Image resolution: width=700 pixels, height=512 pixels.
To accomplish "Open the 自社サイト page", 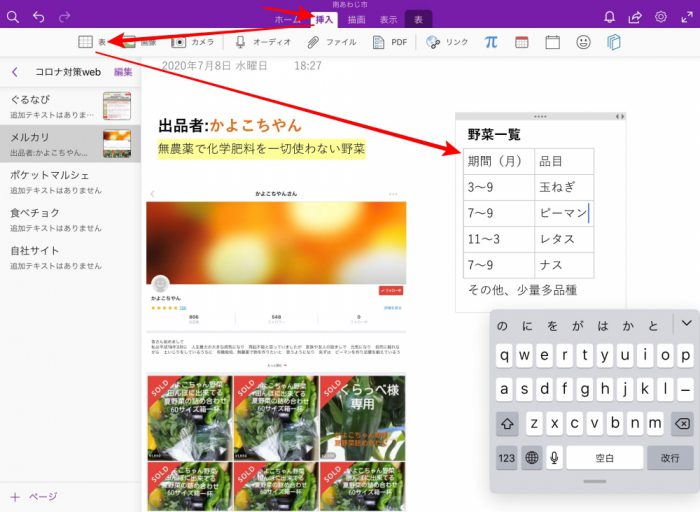I will click(70, 257).
